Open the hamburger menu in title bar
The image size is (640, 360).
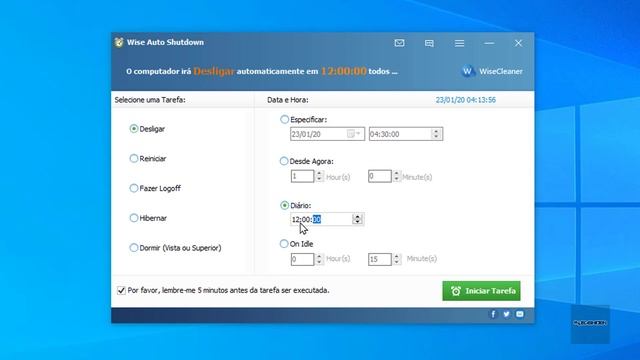coord(459,43)
